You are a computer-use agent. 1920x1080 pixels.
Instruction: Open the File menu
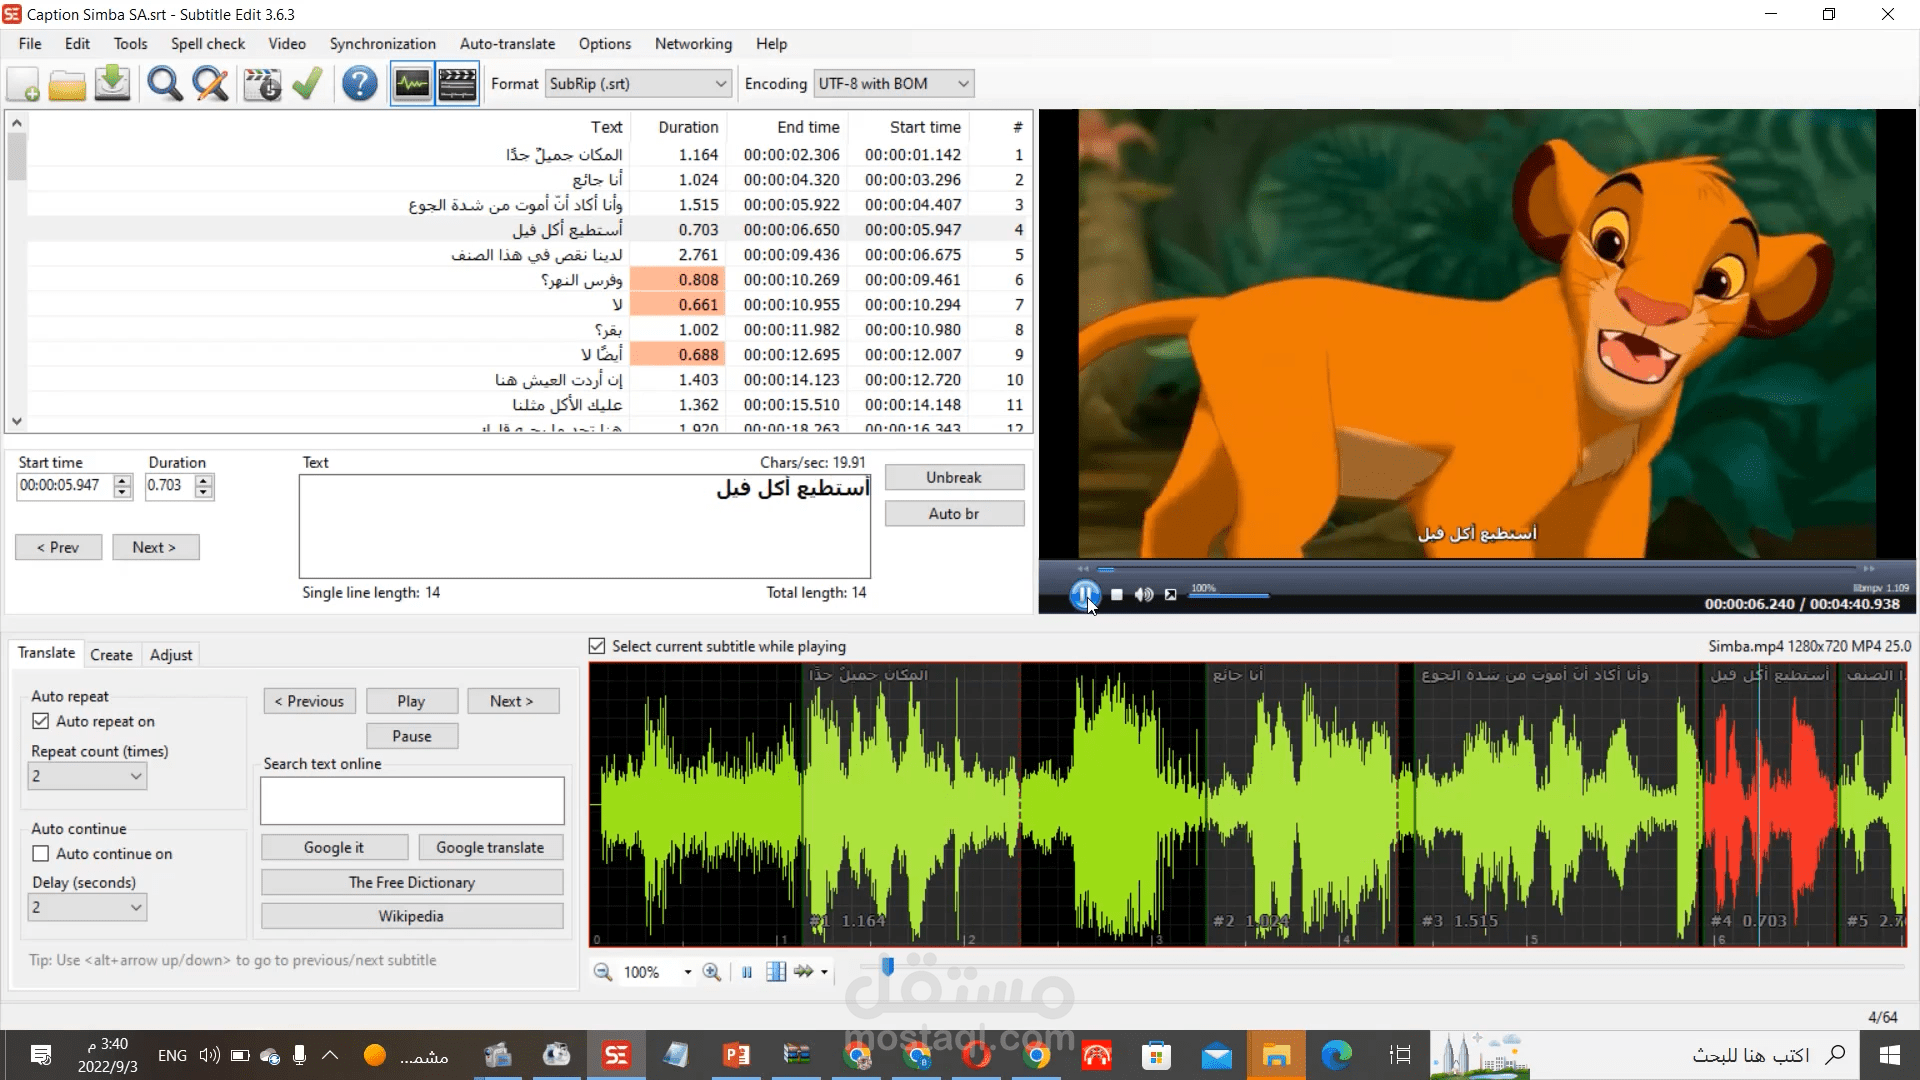30,44
